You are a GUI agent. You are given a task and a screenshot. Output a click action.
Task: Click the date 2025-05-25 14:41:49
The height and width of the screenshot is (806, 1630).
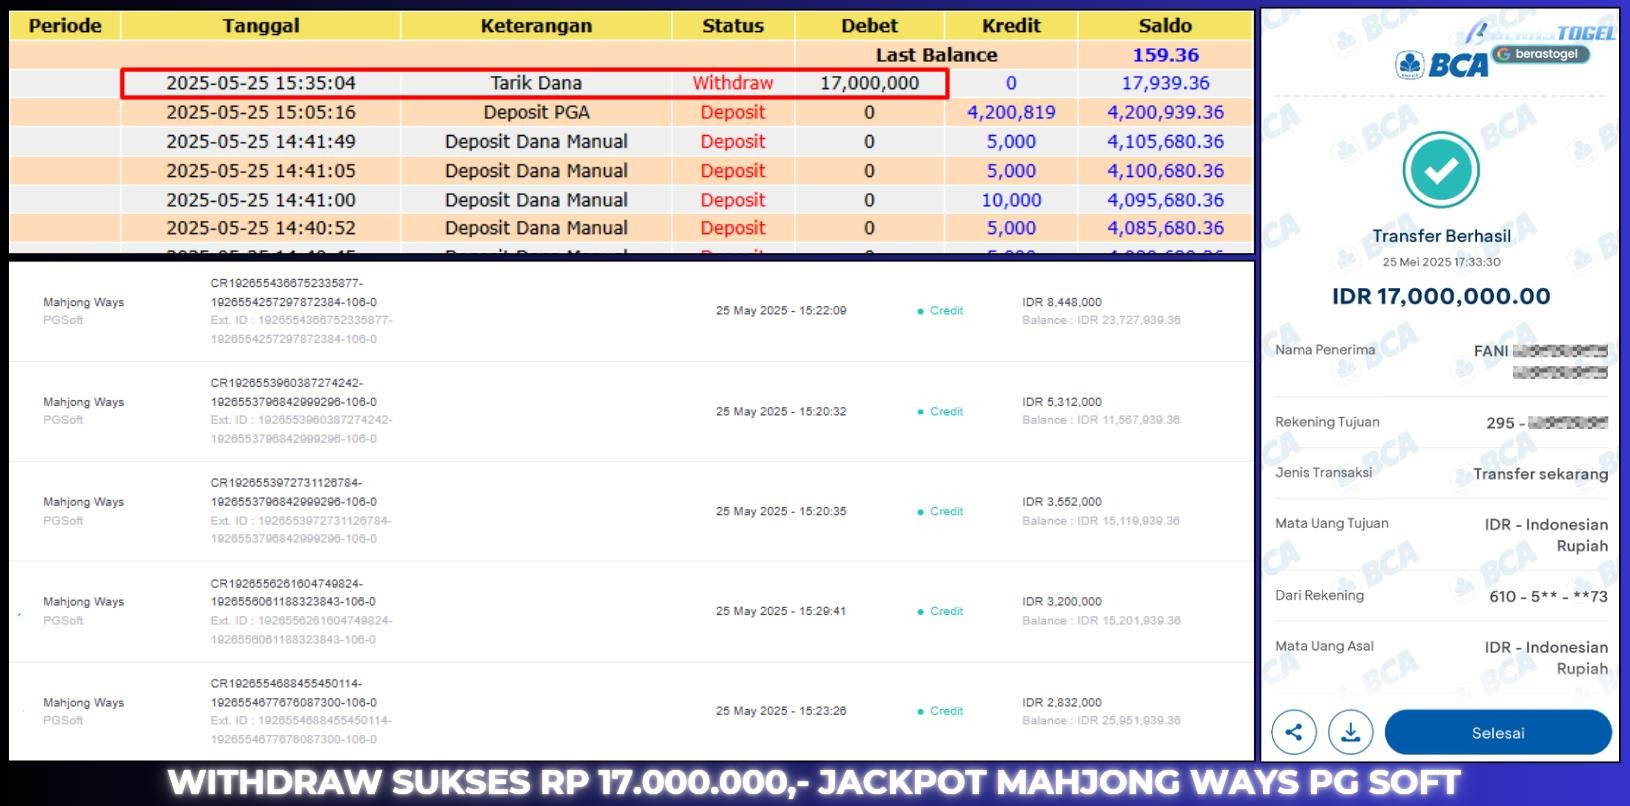[x=261, y=141]
